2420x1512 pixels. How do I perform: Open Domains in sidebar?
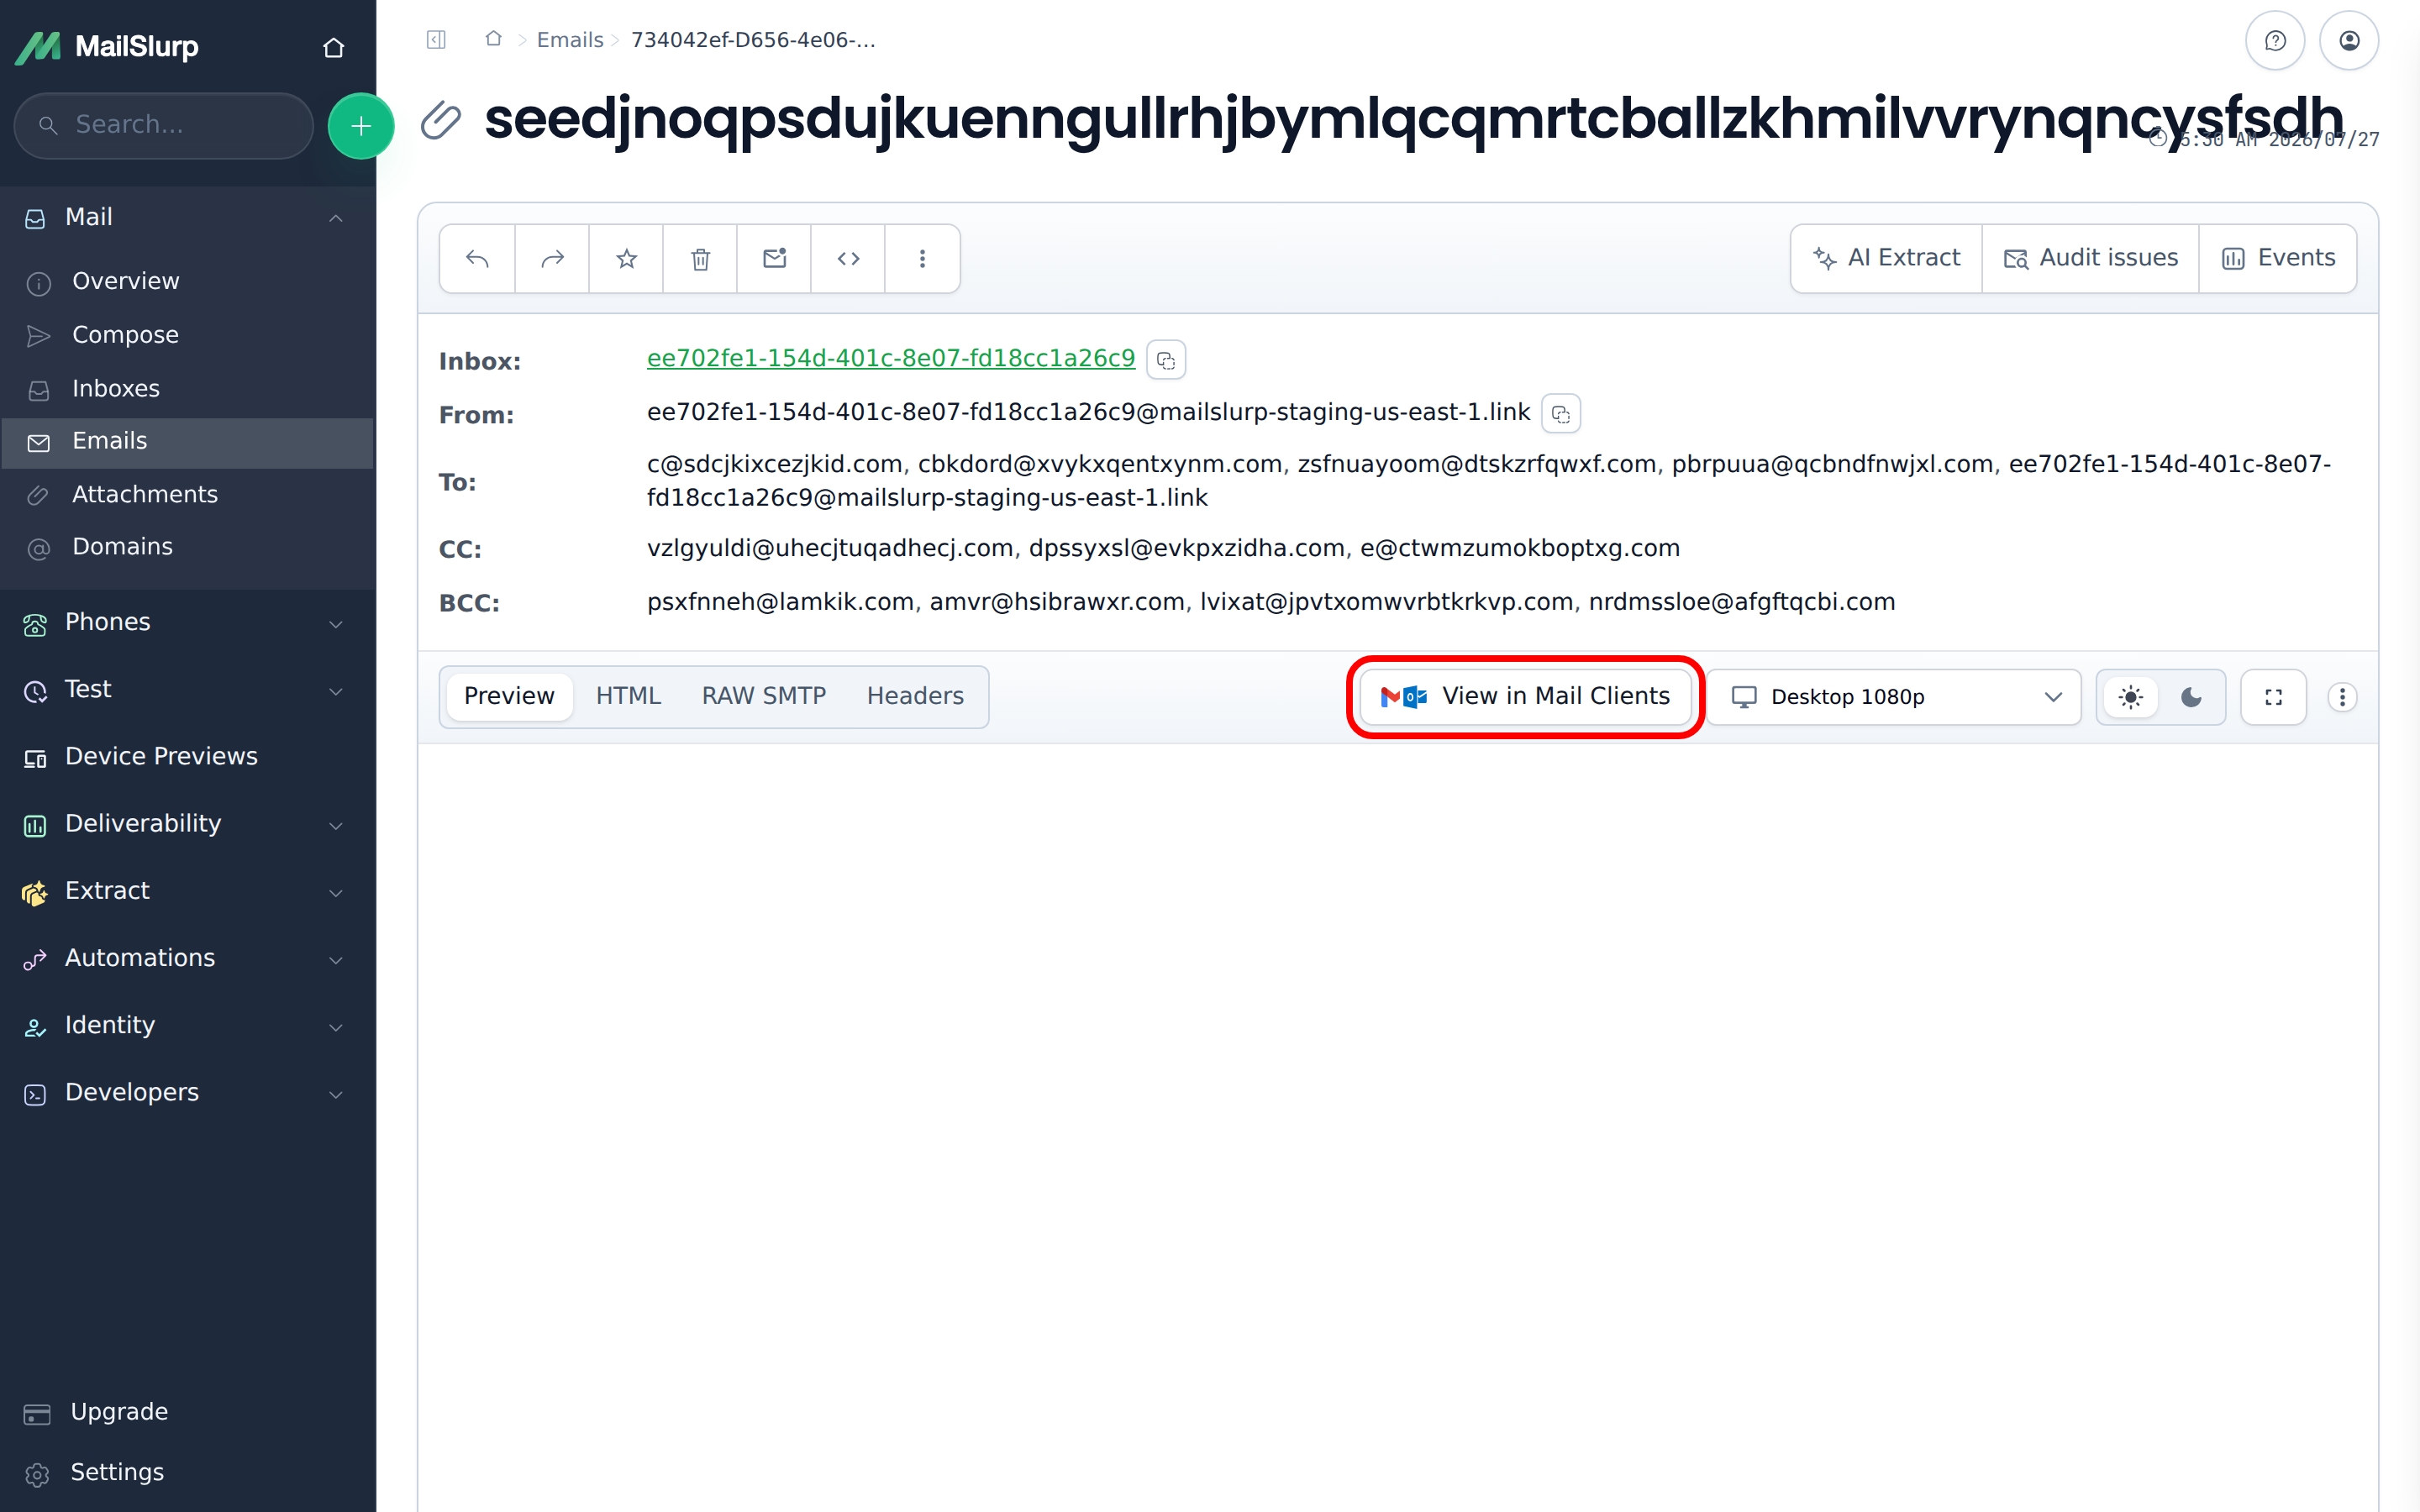click(x=187, y=548)
